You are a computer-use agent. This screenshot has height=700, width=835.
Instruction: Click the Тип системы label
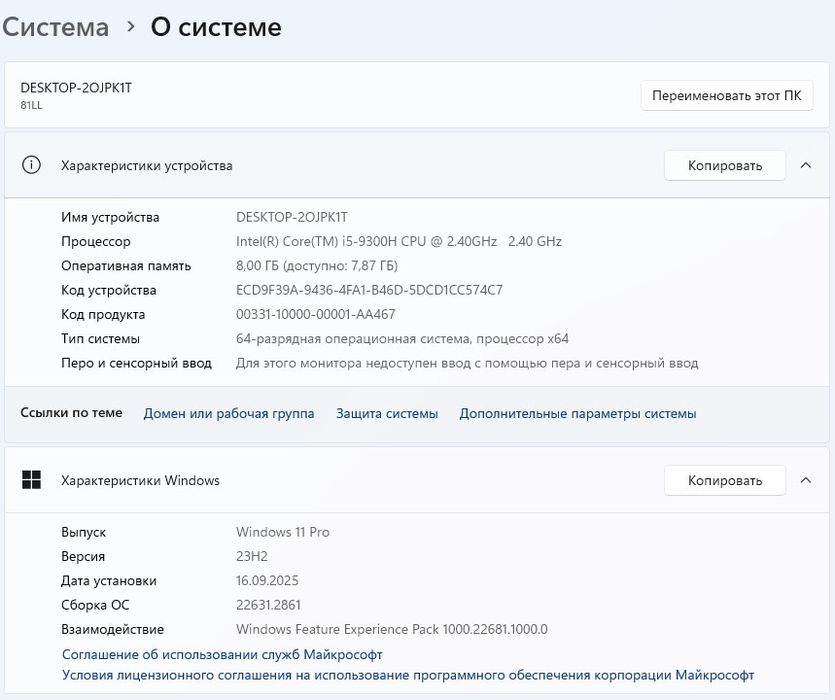coord(100,339)
